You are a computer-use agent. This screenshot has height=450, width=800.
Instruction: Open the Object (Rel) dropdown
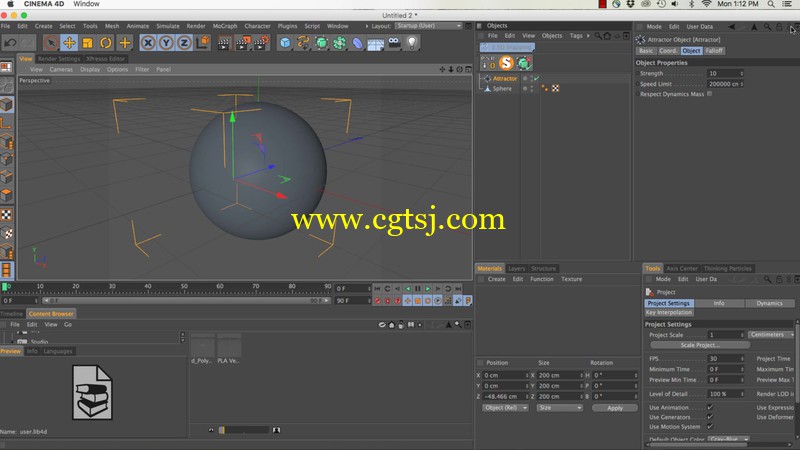coord(505,408)
